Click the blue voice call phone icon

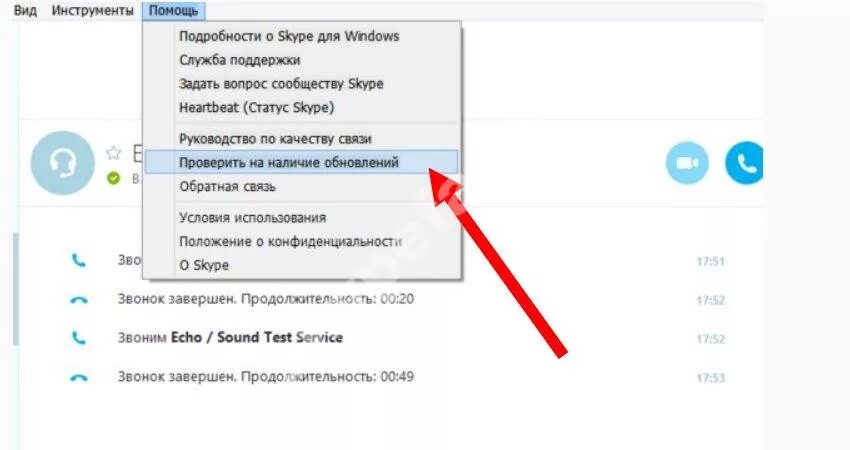coord(745,163)
